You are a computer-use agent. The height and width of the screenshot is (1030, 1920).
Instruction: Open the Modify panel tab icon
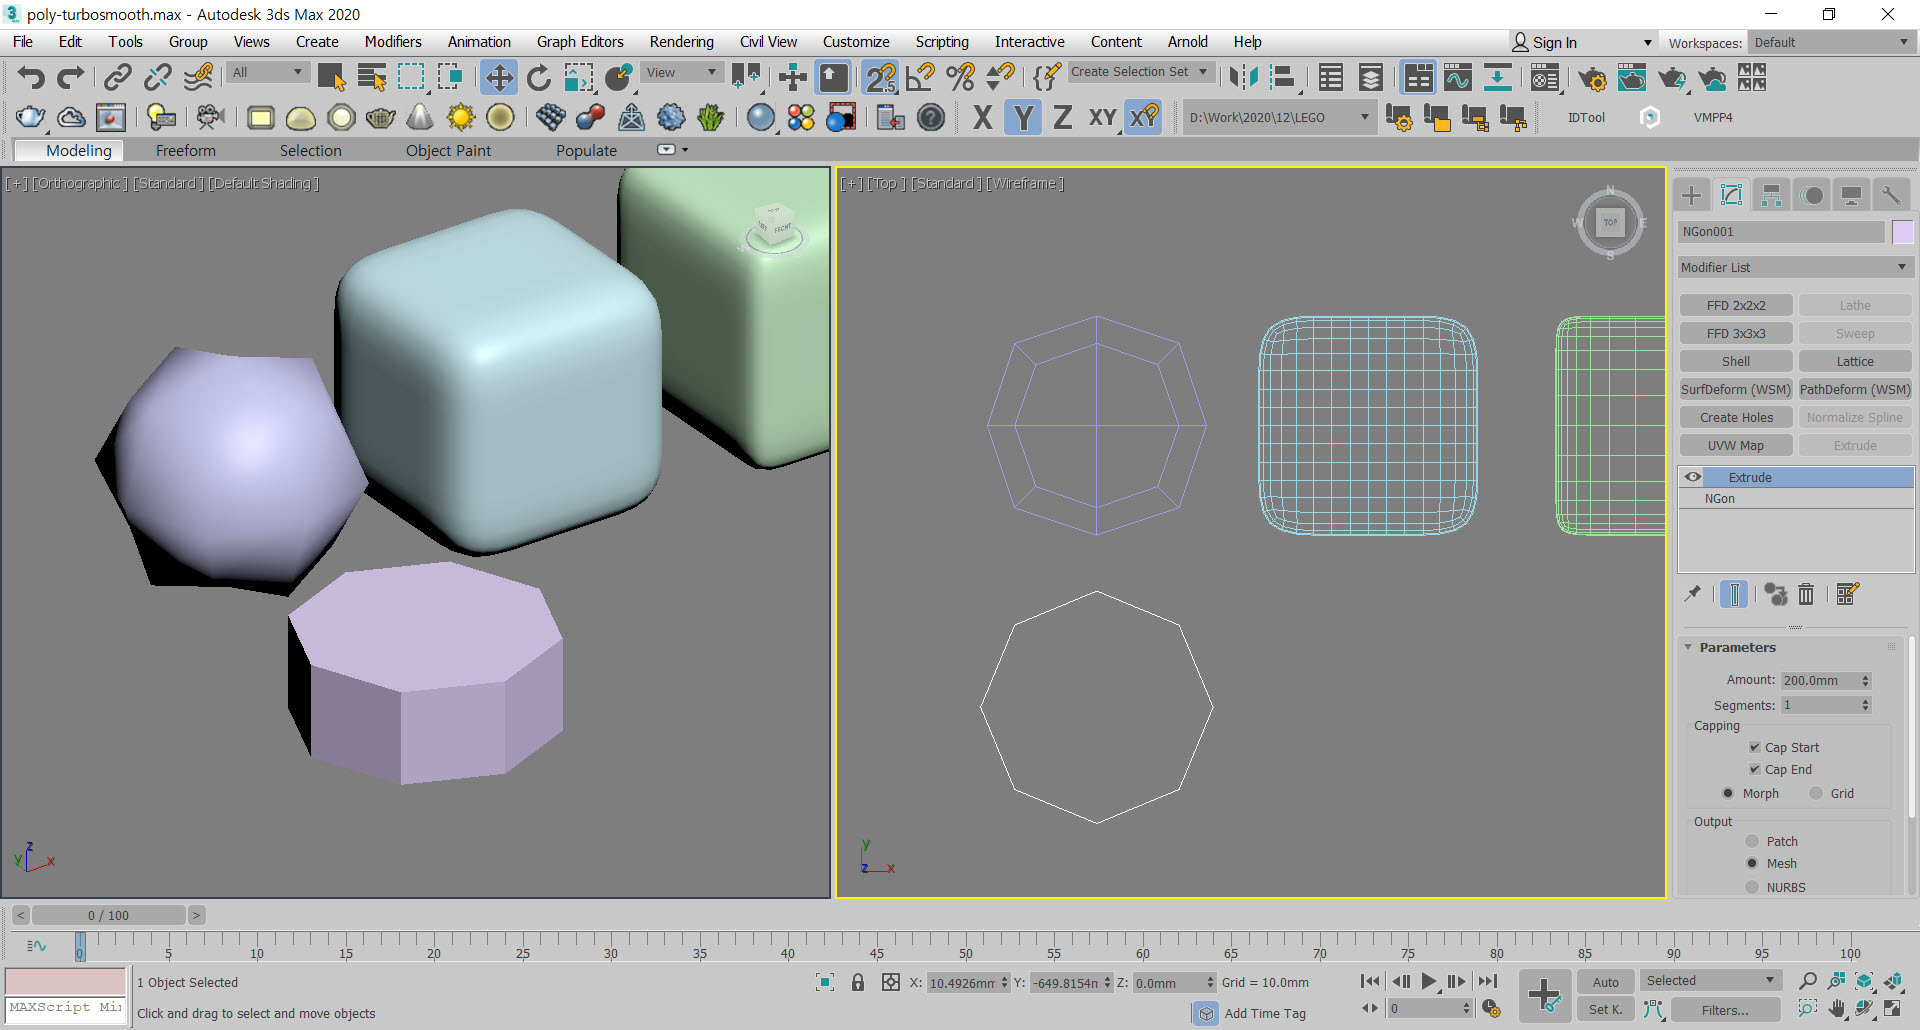pyautogui.click(x=1731, y=195)
